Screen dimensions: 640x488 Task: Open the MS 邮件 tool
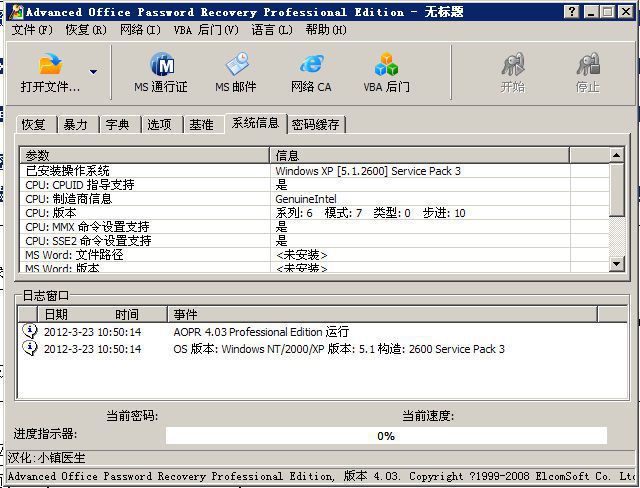pos(236,72)
